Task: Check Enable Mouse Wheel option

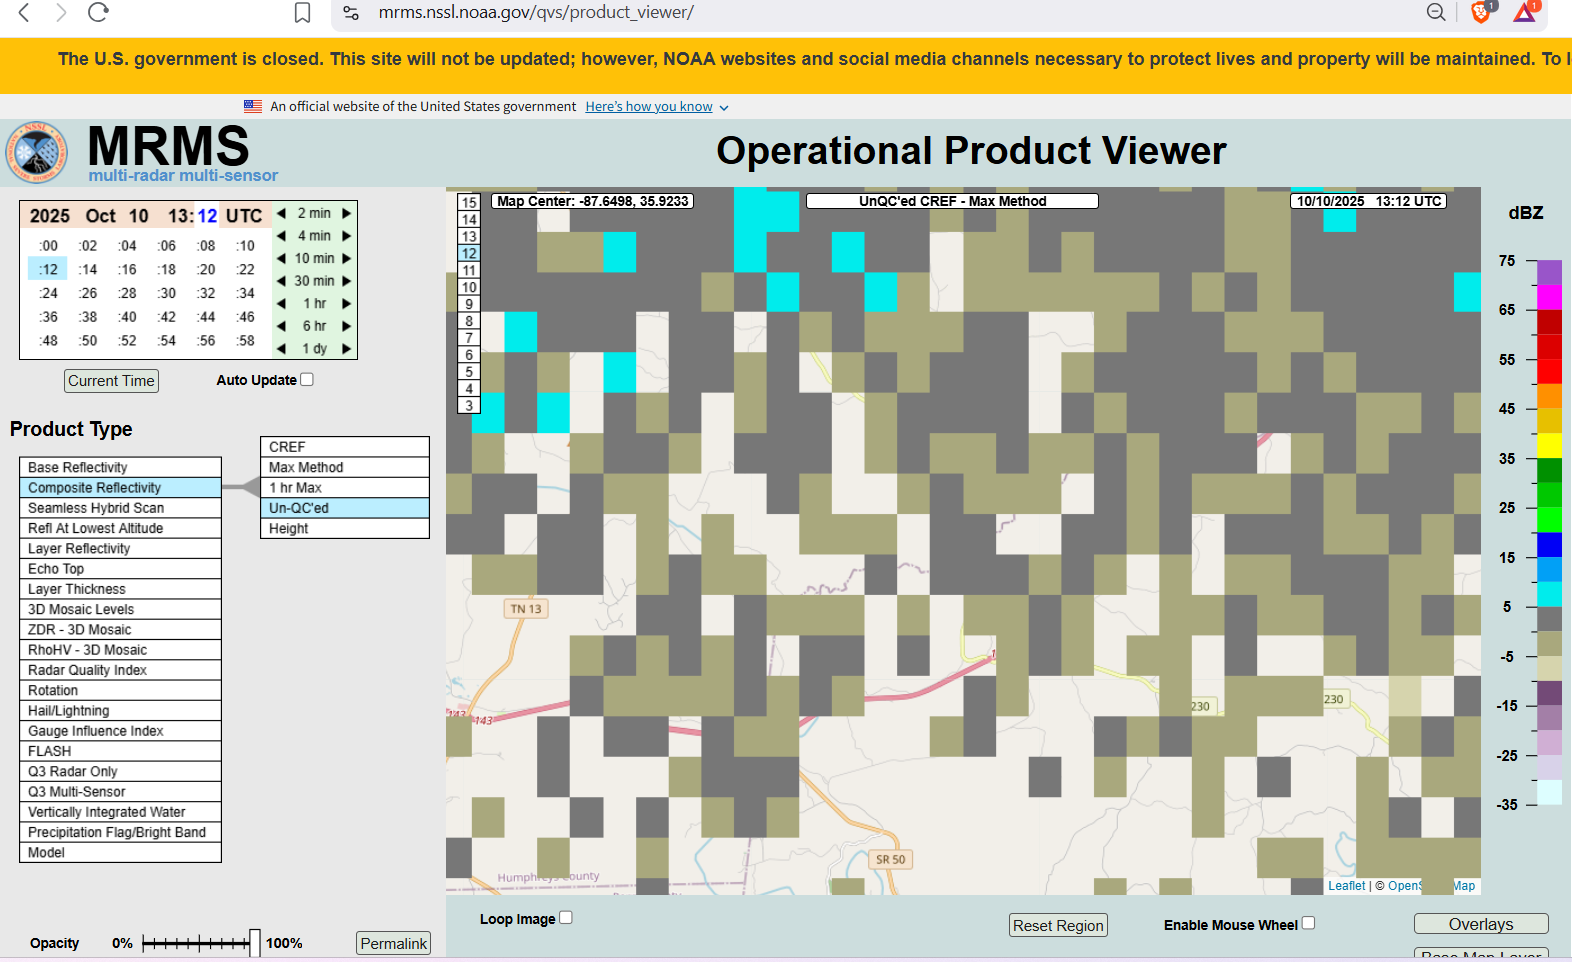Action: point(1308,923)
